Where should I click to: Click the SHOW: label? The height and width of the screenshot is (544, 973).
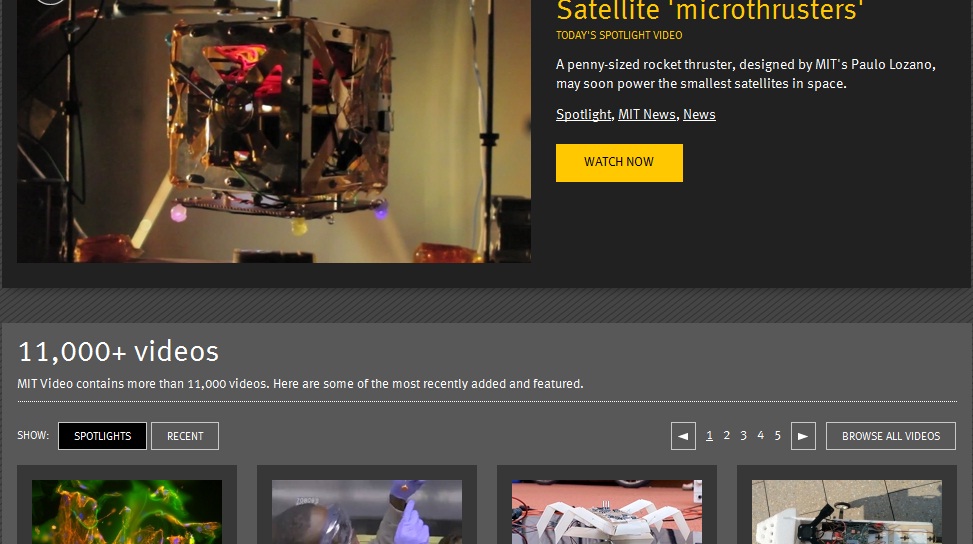[x=33, y=435]
